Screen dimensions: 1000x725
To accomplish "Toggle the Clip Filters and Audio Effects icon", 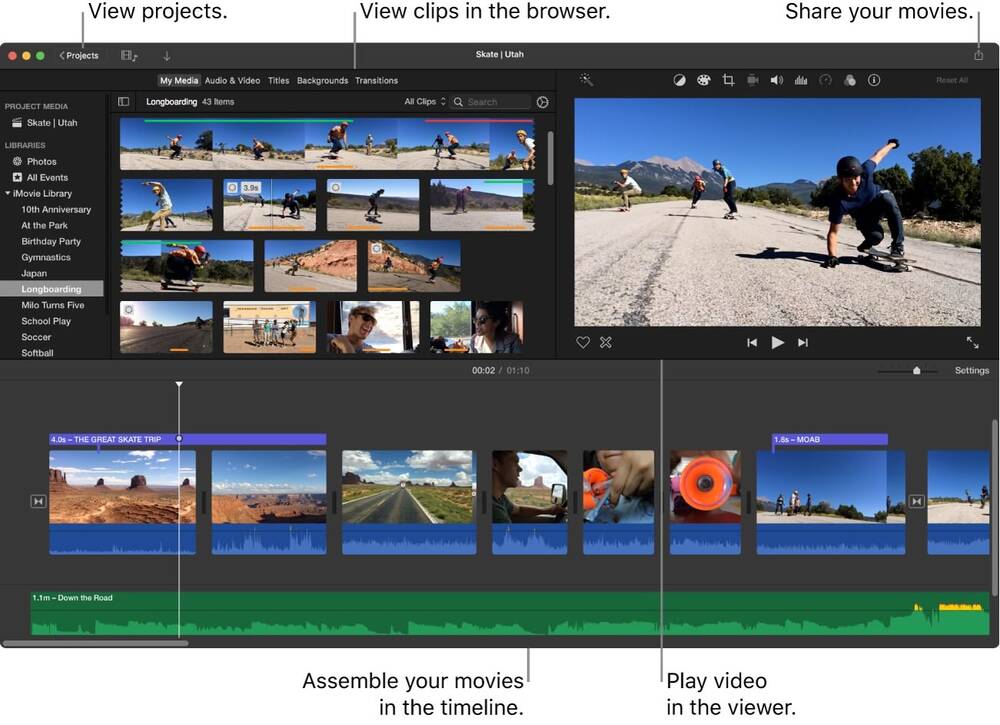I will [851, 80].
